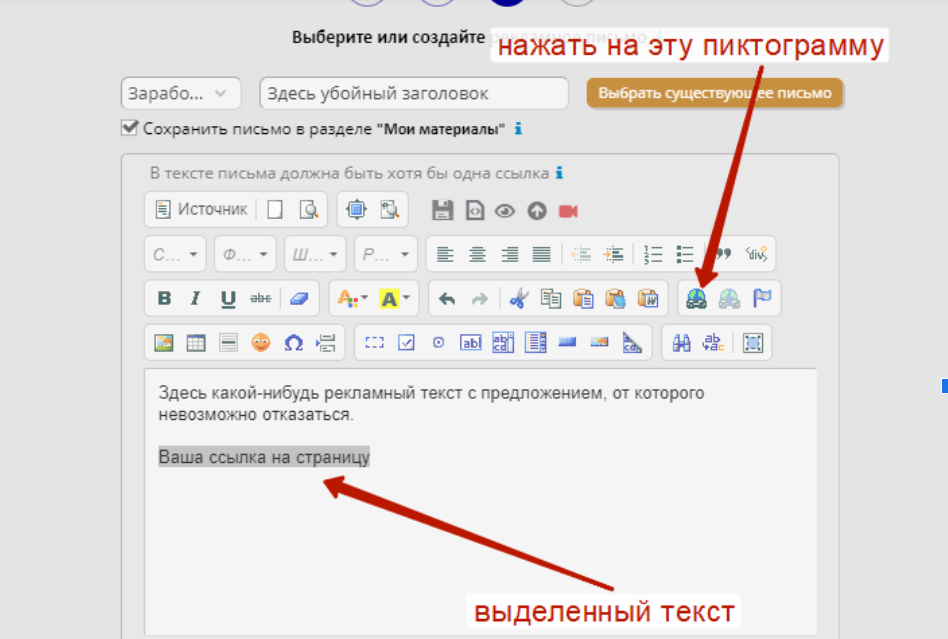Image resolution: width=948 pixels, height=639 pixels.
Task: Click Выбрать существующее письмо button
Action: click(x=715, y=93)
